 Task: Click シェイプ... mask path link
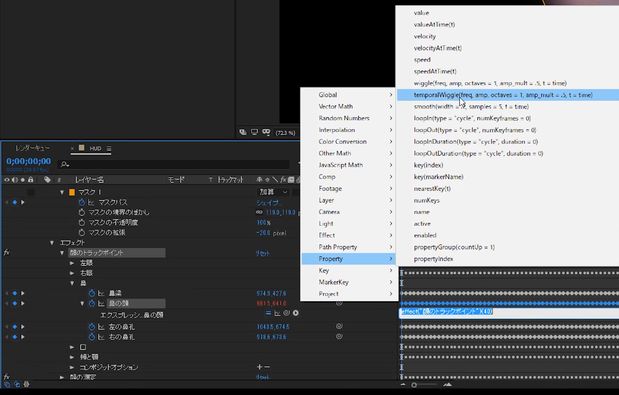coord(268,202)
